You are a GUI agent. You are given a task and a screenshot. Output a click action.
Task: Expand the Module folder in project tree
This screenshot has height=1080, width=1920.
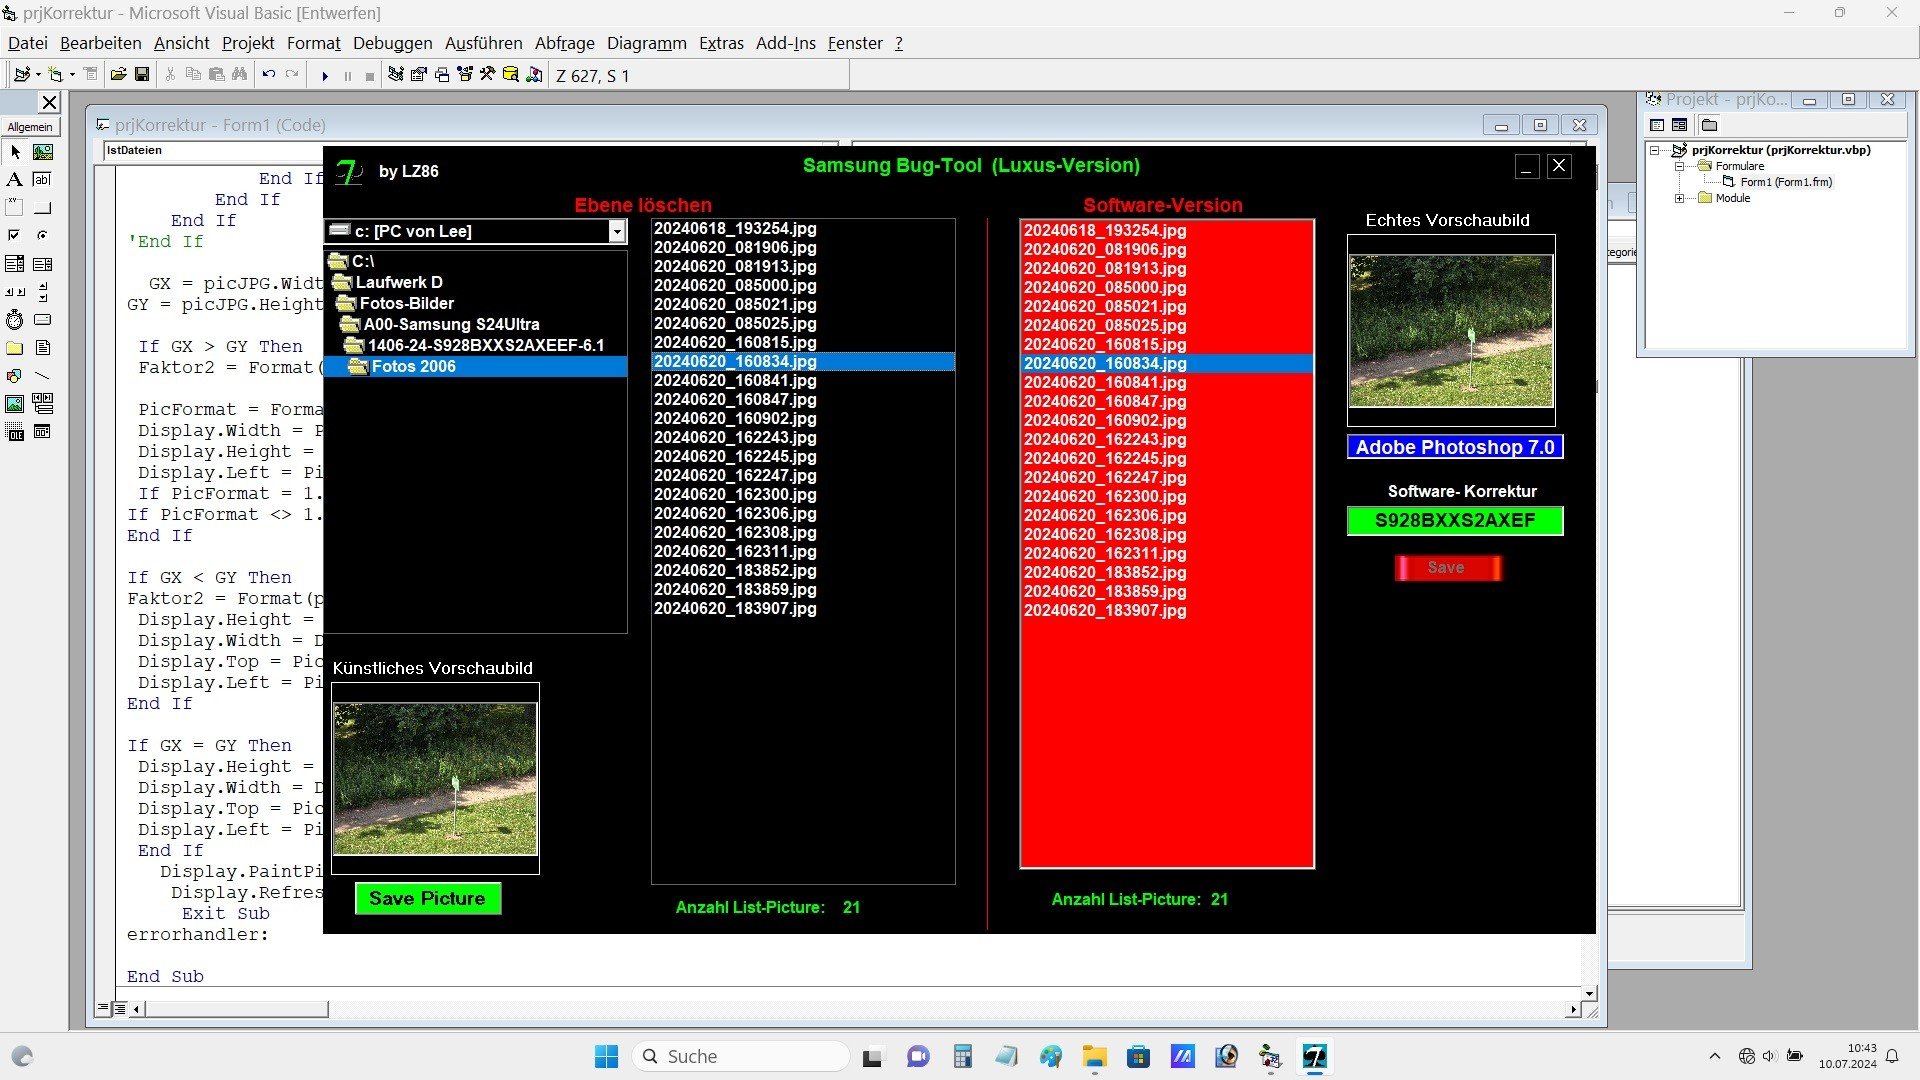pos(1680,198)
